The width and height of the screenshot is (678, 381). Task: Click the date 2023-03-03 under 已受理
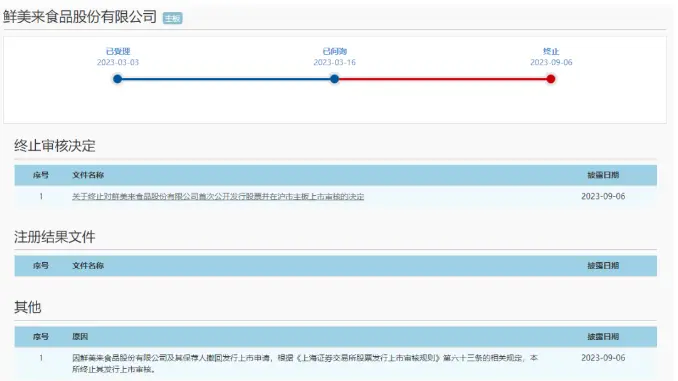click(118, 62)
